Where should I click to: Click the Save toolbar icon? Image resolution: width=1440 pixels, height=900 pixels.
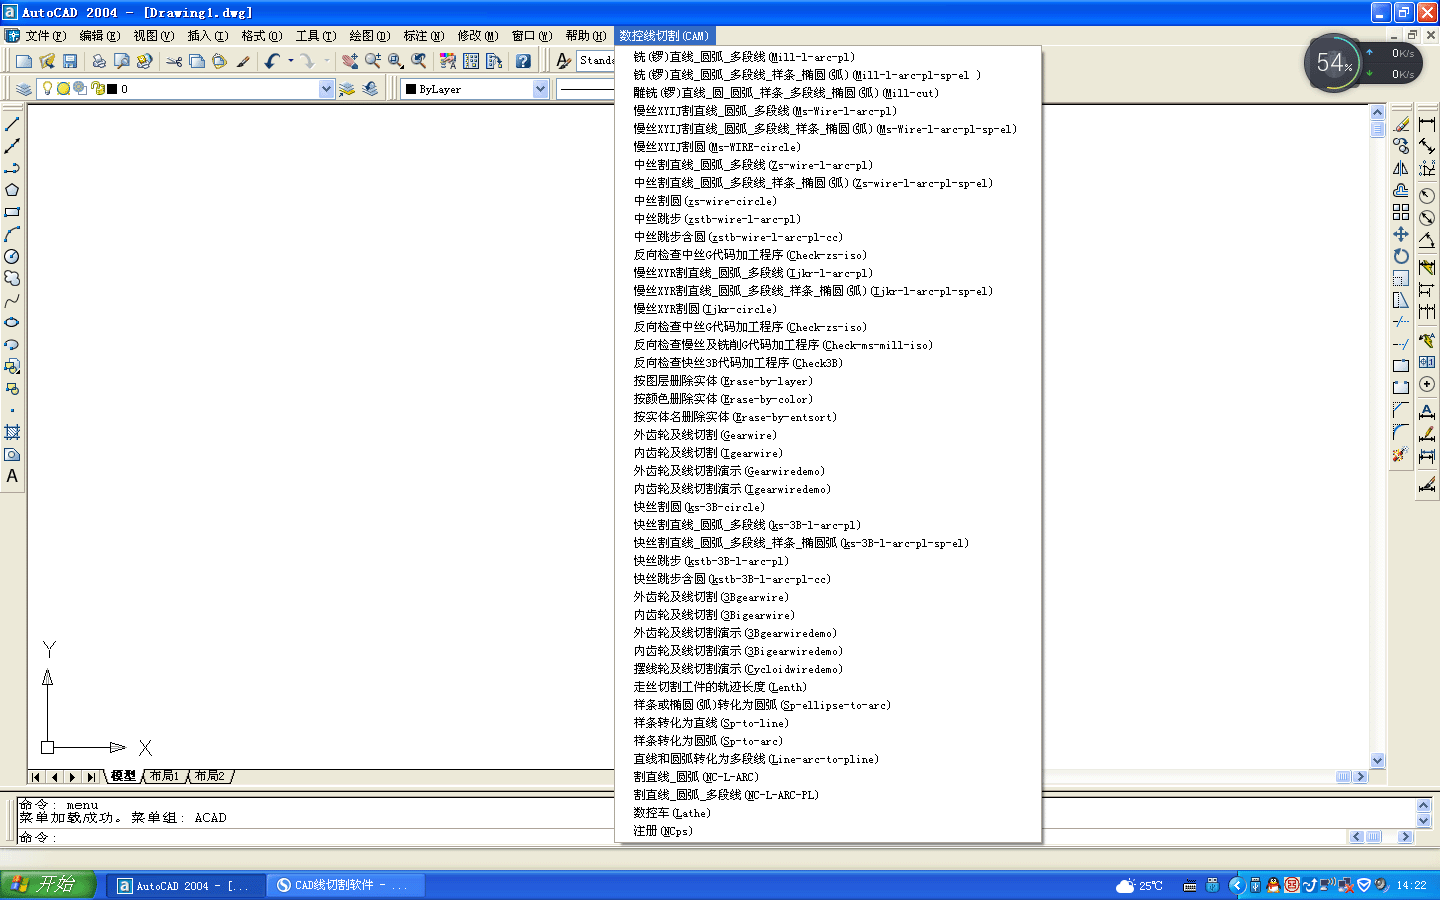tap(70, 61)
